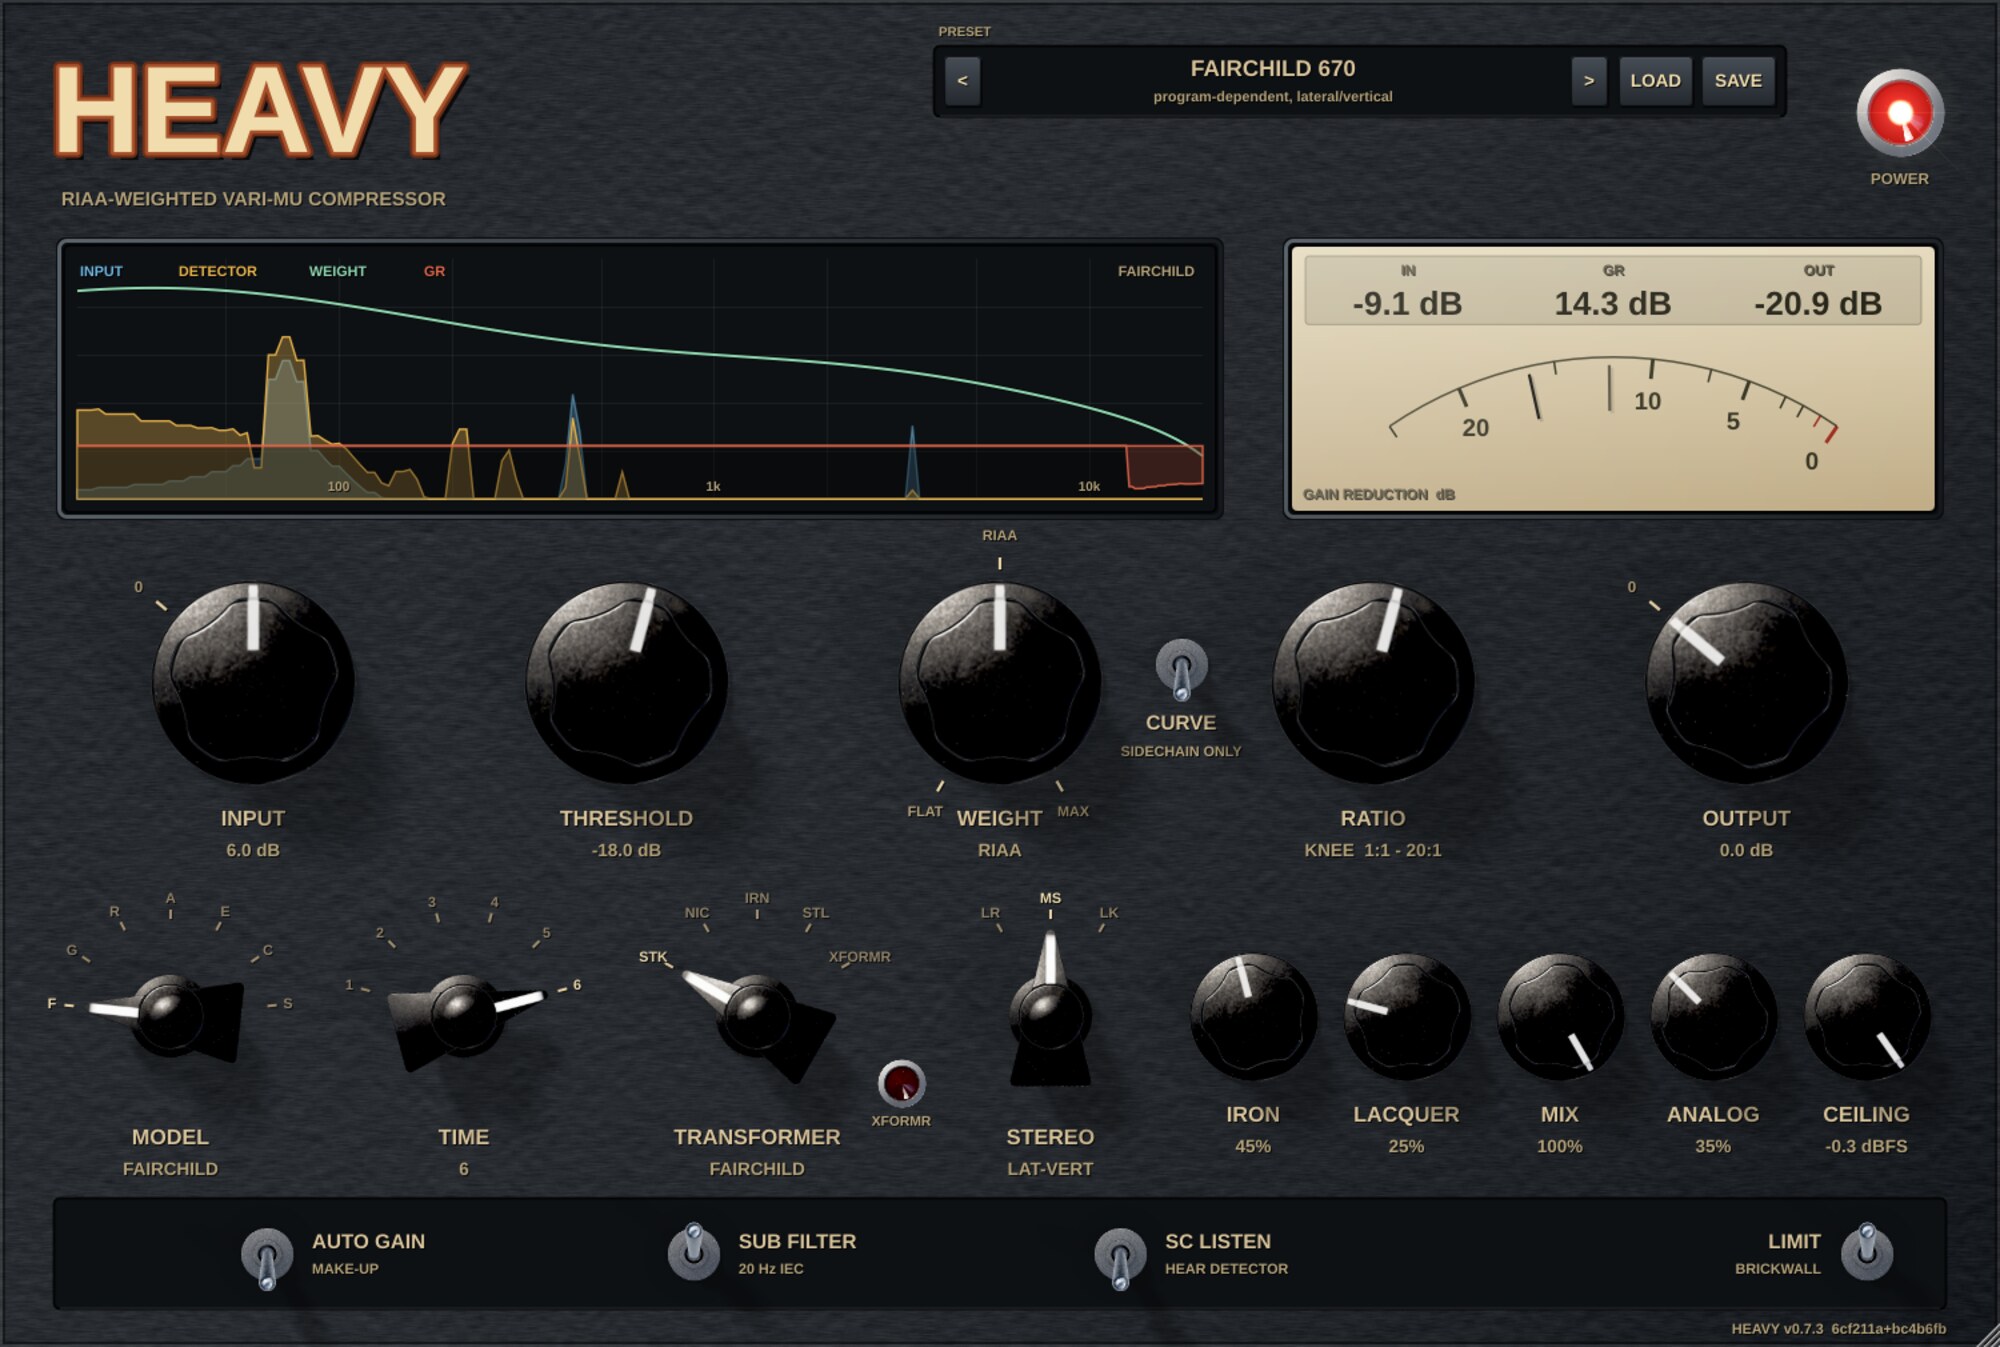Click the TRANSFORMER rotary selector
2000x1347 pixels.
pyautogui.click(x=757, y=1018)
